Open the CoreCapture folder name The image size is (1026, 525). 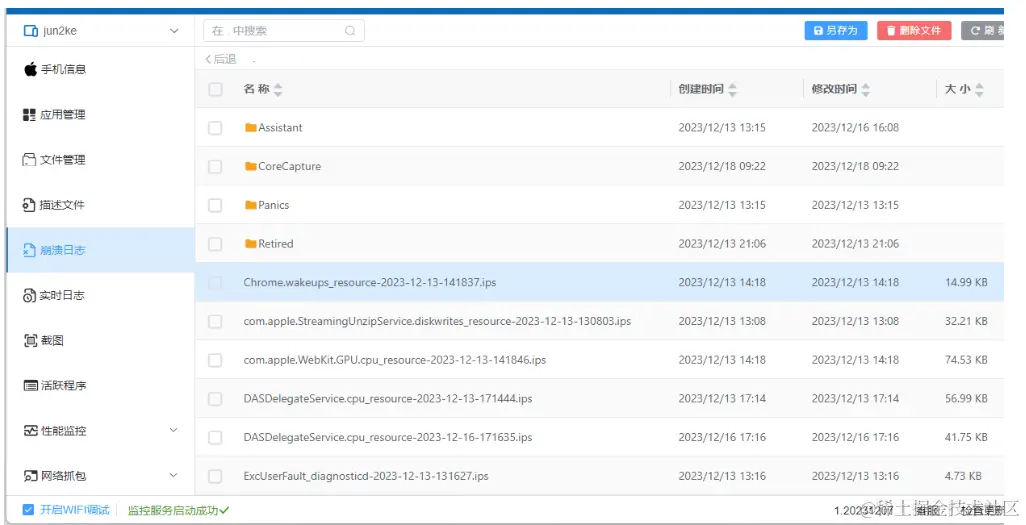[289, 166]
